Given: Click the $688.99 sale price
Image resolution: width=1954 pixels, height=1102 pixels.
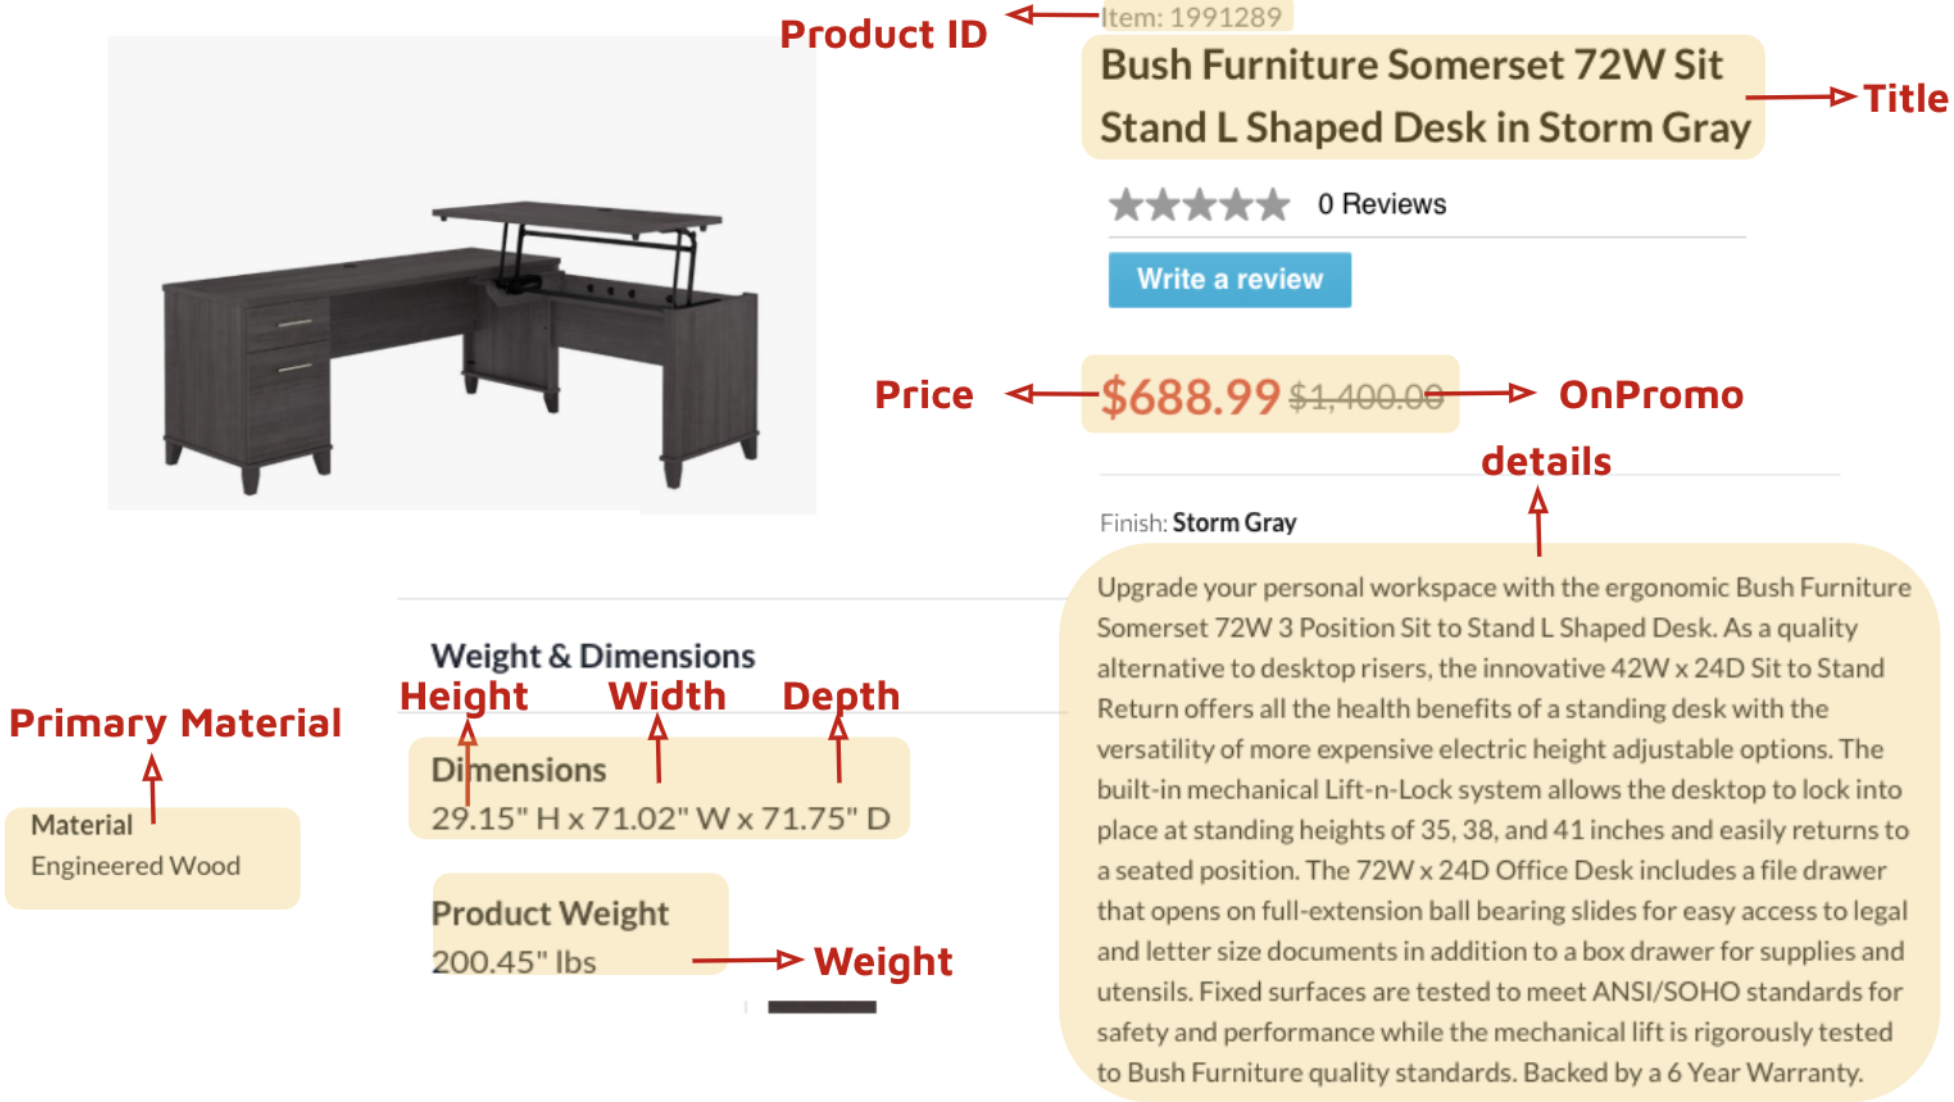Looking at the screenshot, I should pyautogui.click(x=1190, y=396).
